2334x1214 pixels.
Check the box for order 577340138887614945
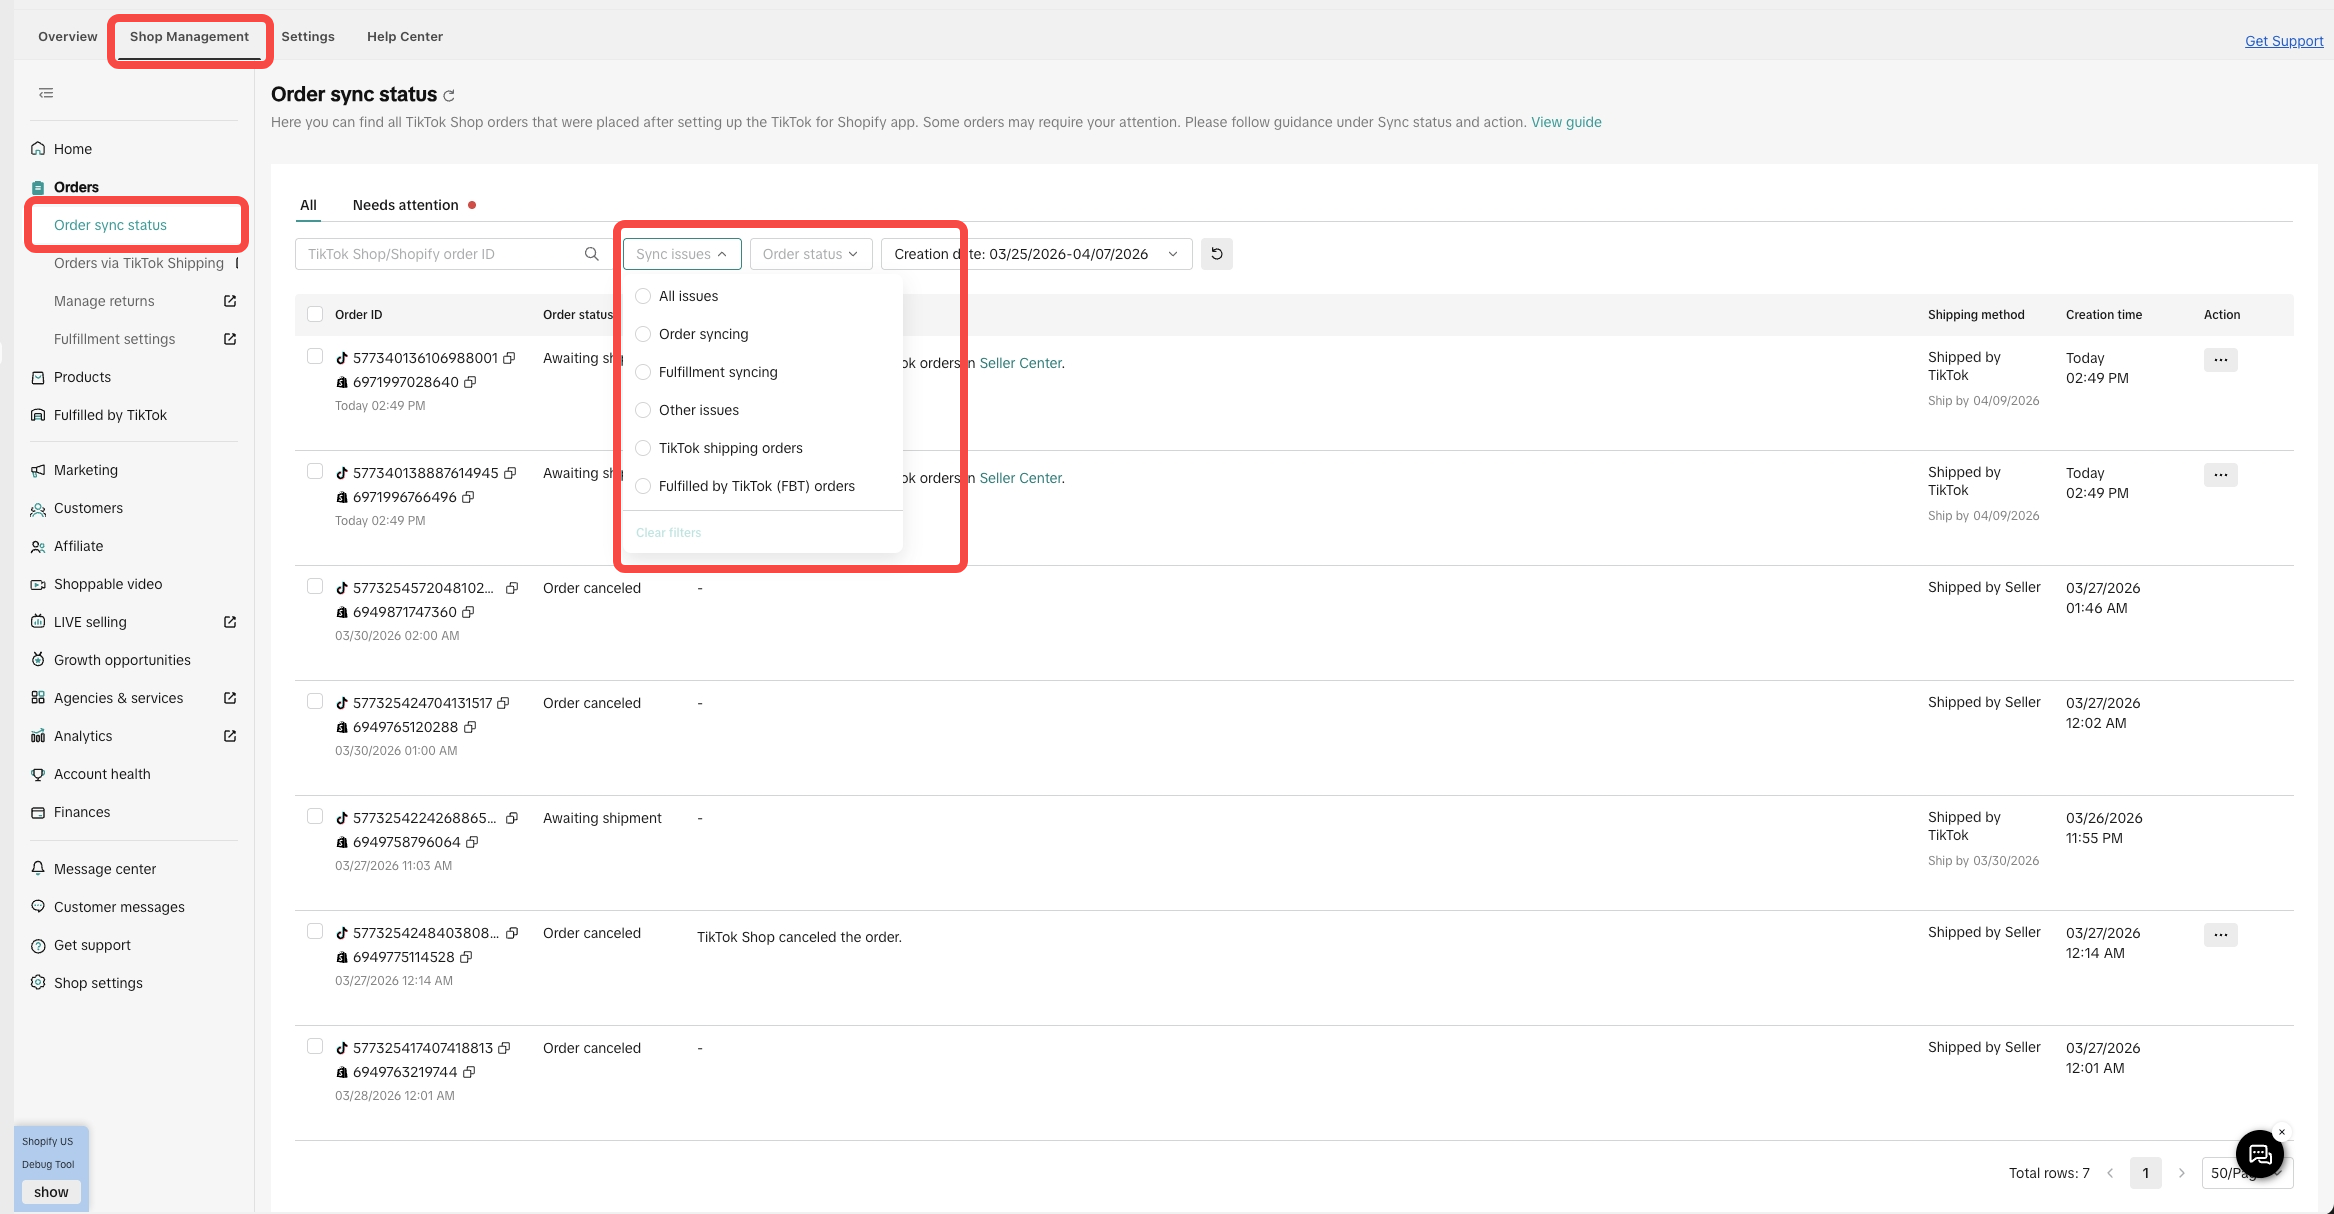pos(315,471)
